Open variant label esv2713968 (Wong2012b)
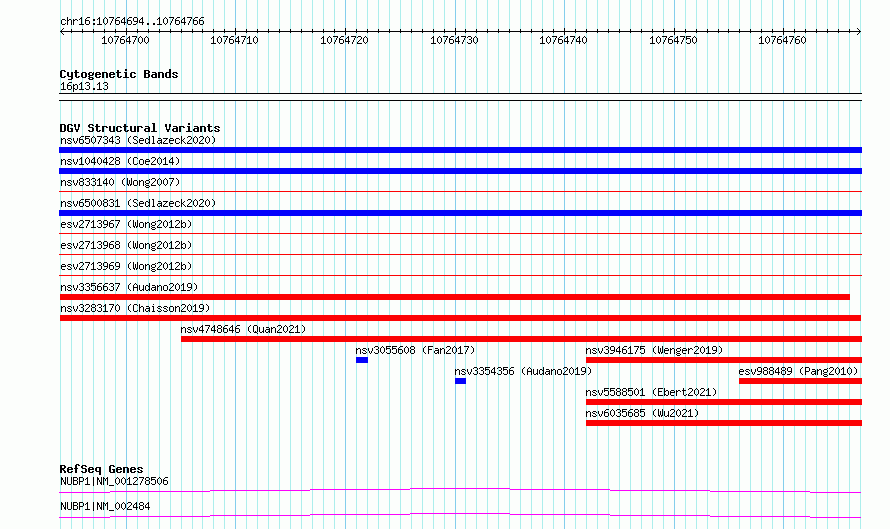The image size is (890, 529). pos(126,245)
